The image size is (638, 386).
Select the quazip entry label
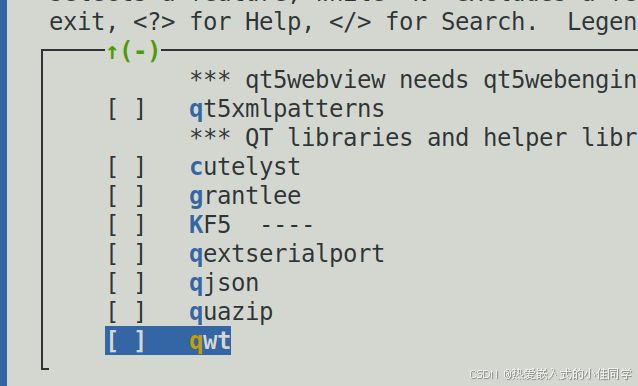(x=231, y=313)
